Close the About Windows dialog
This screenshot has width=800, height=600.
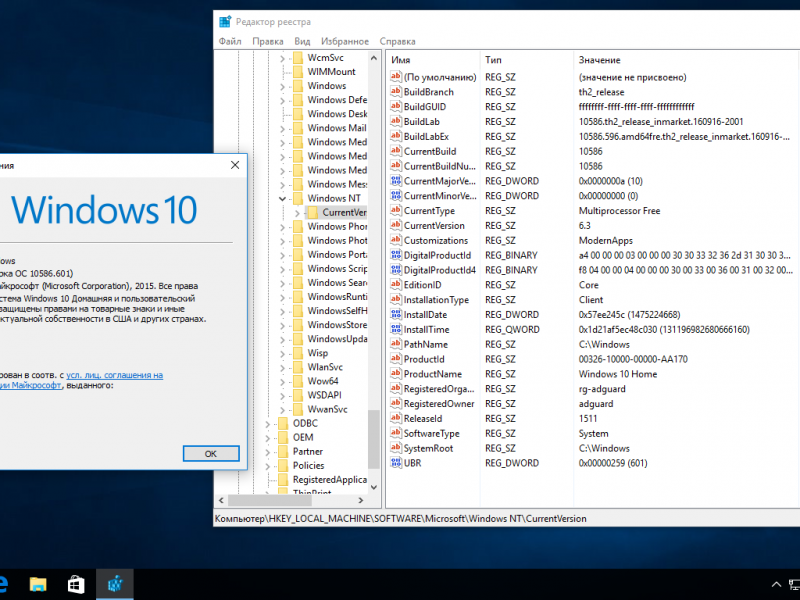[235, 165]
